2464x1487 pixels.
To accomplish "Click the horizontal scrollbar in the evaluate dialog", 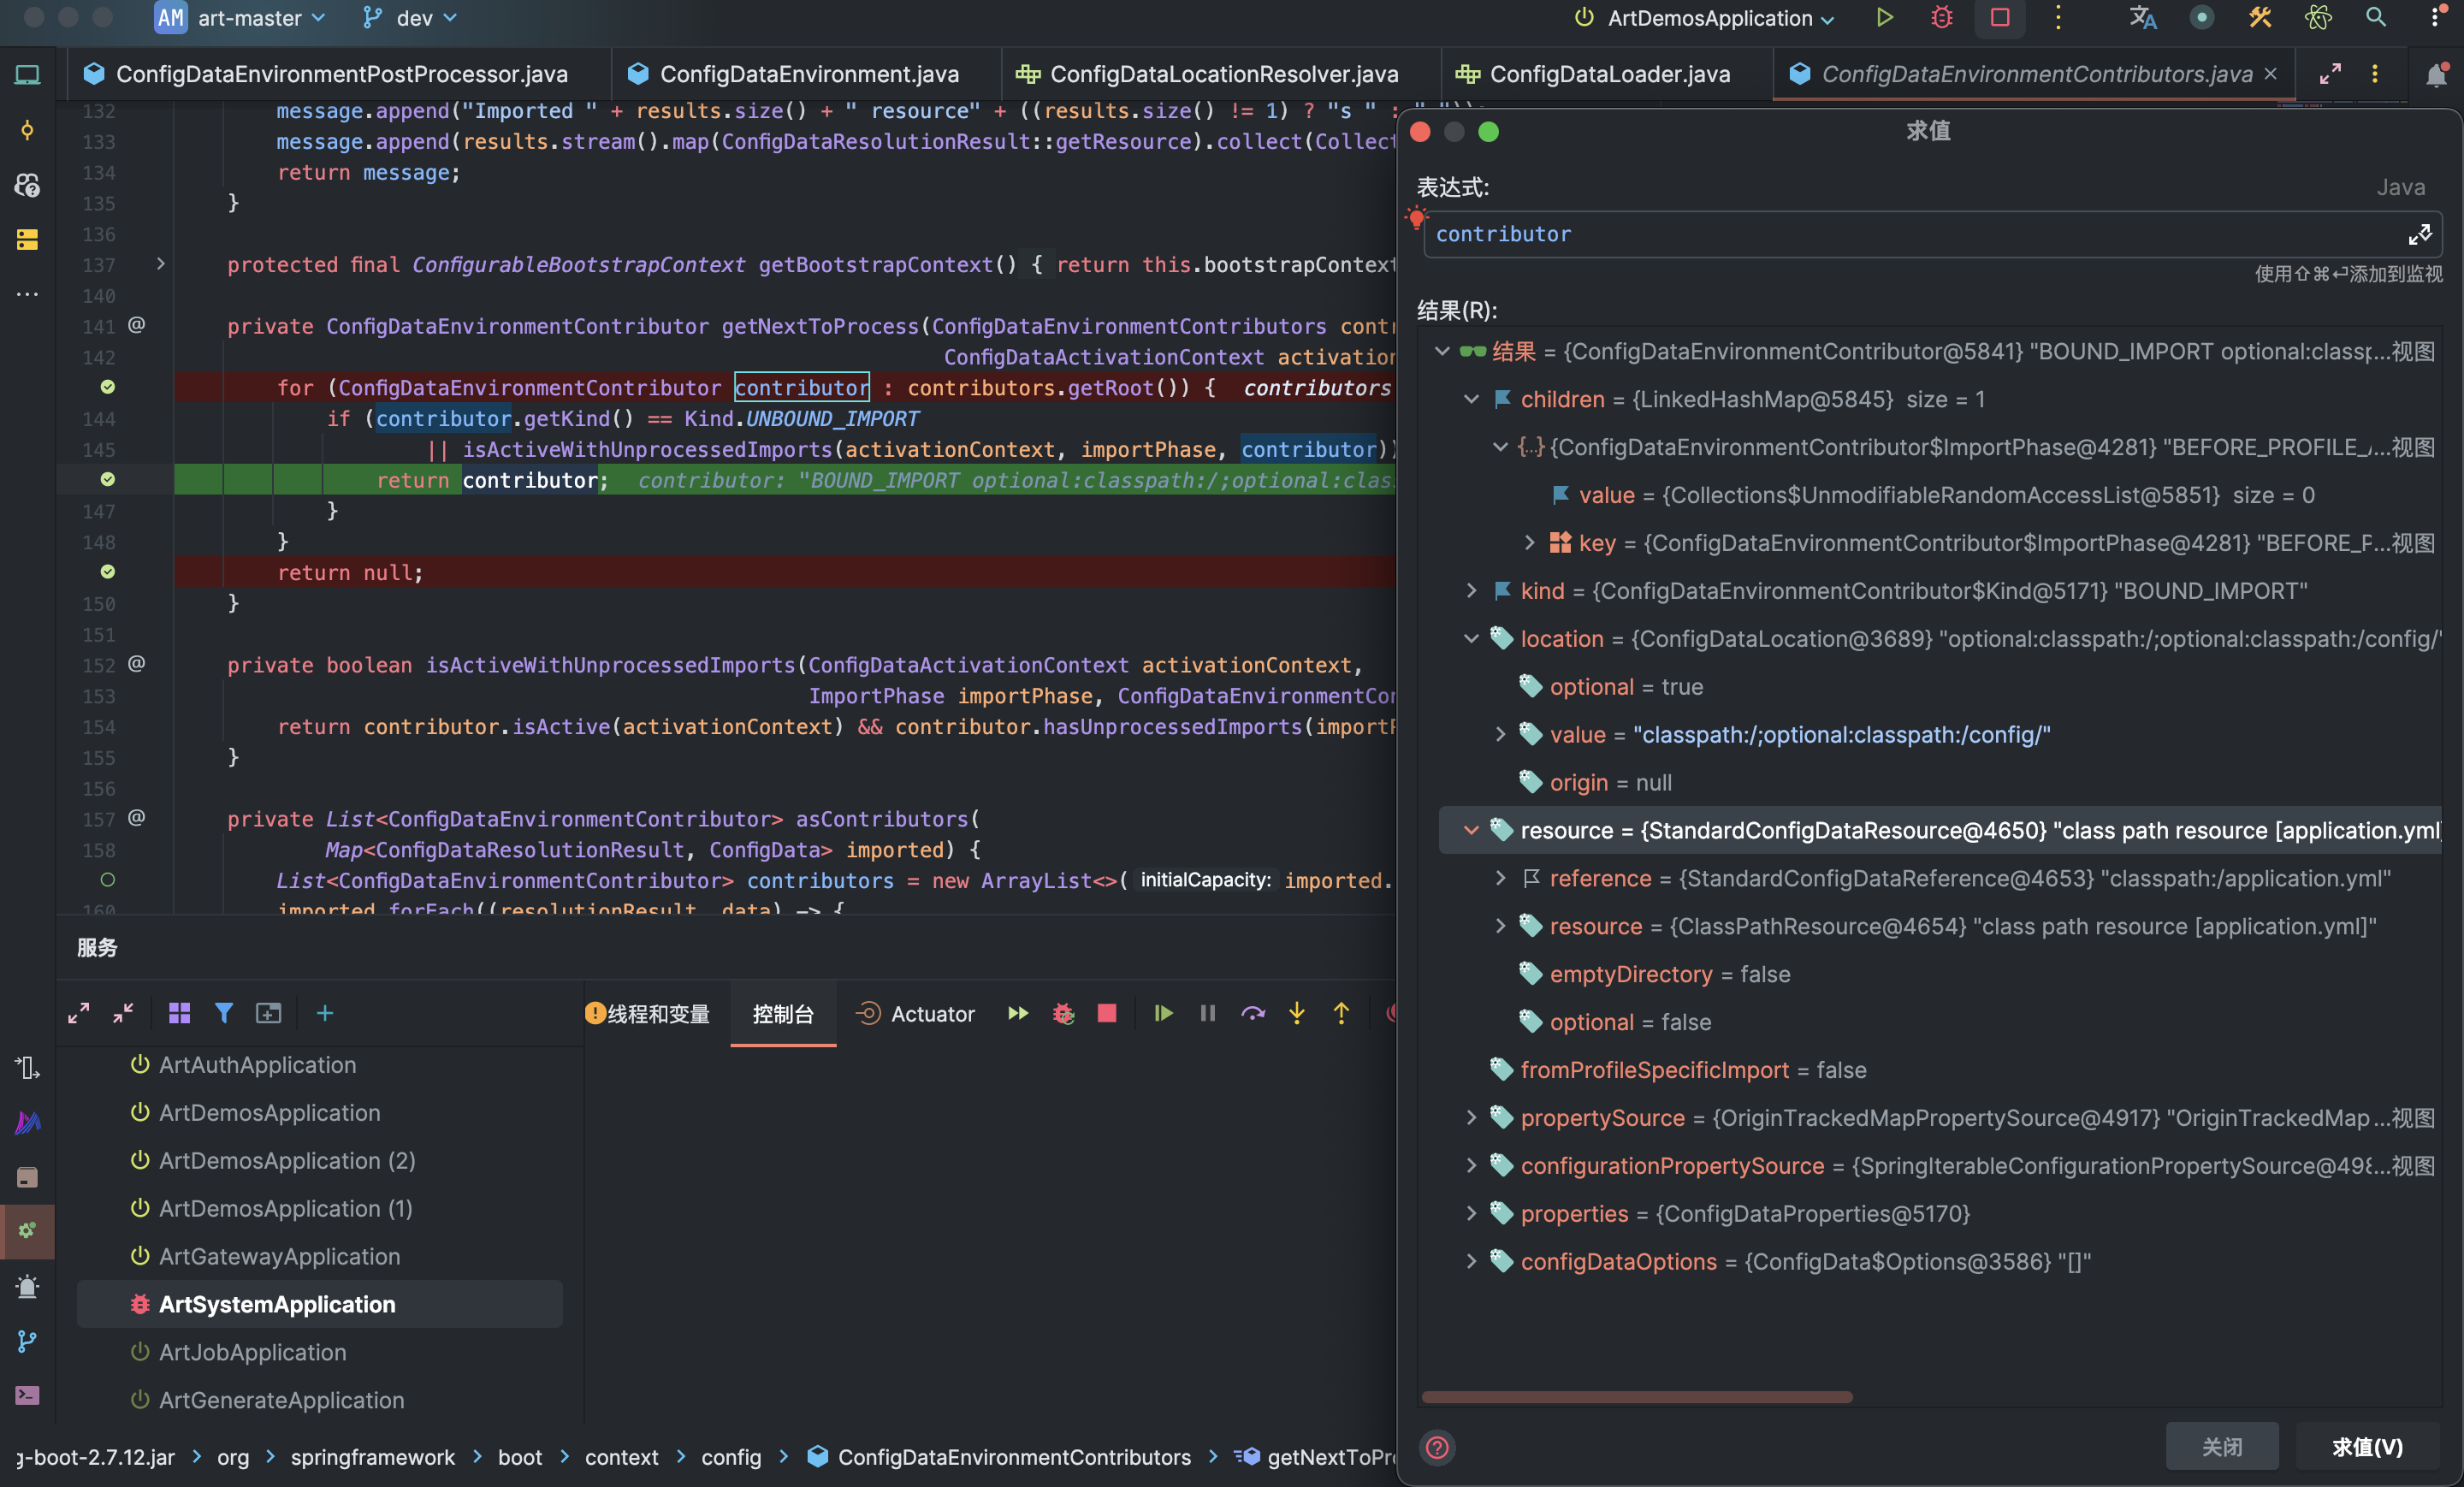I will (1636, 1397).
